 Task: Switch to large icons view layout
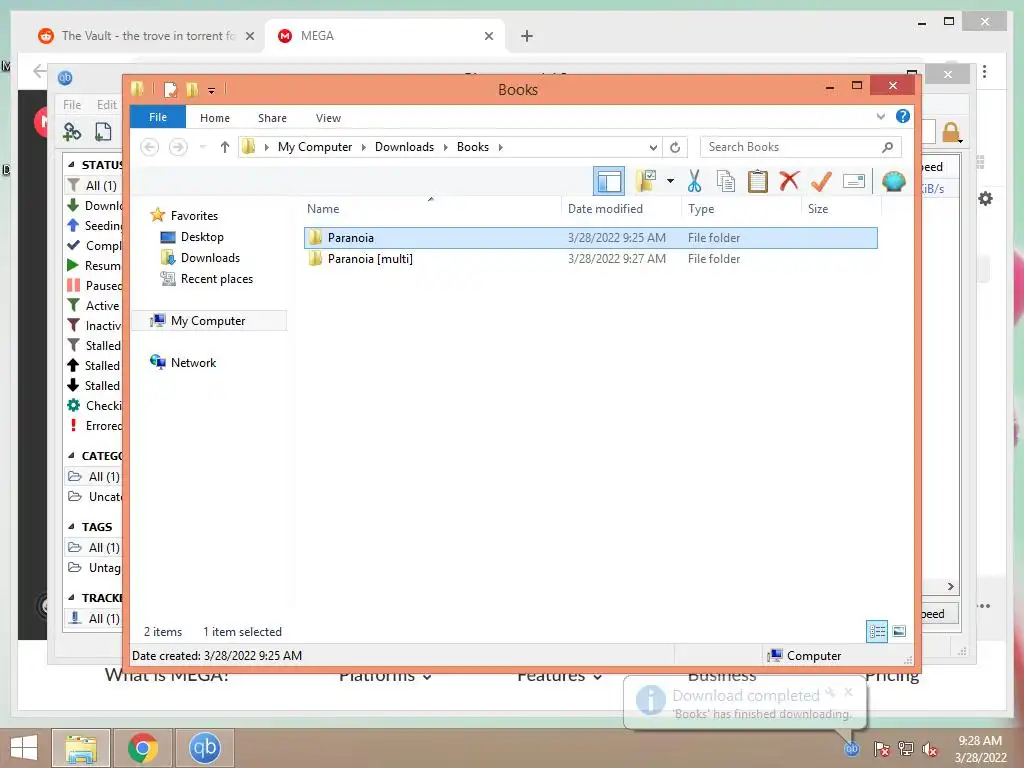899,632
